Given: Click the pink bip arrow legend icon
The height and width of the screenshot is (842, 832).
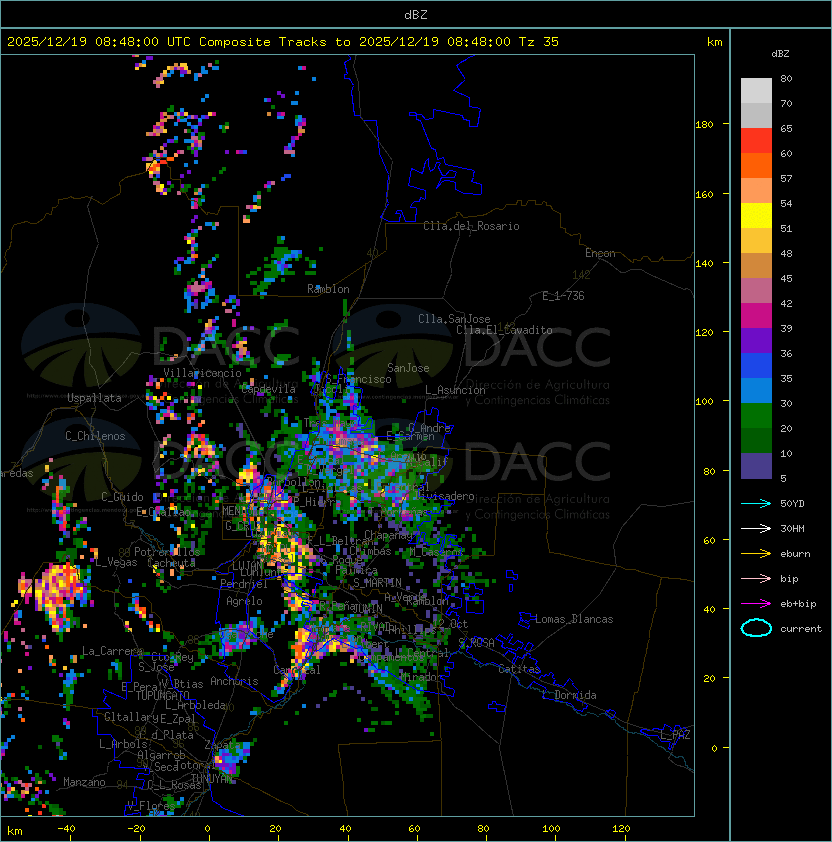Looking at the screenshot, I should (x=756, y=578).
